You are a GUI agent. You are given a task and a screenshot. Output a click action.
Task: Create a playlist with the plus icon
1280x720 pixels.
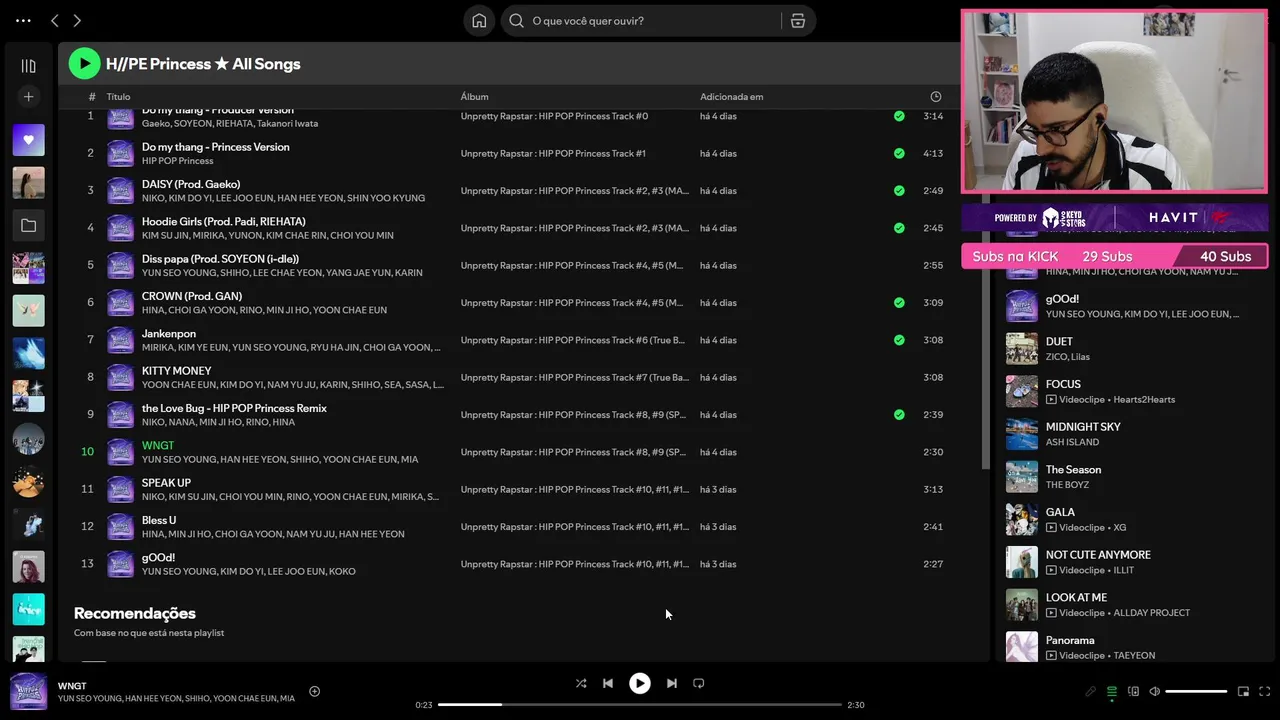click(28, 97)
